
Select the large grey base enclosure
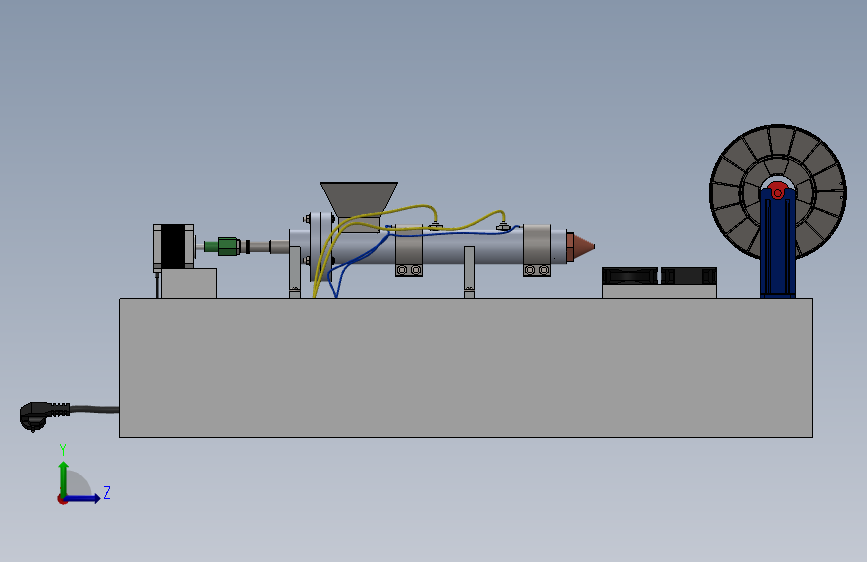pyautogui.click(x=466, y=368)
